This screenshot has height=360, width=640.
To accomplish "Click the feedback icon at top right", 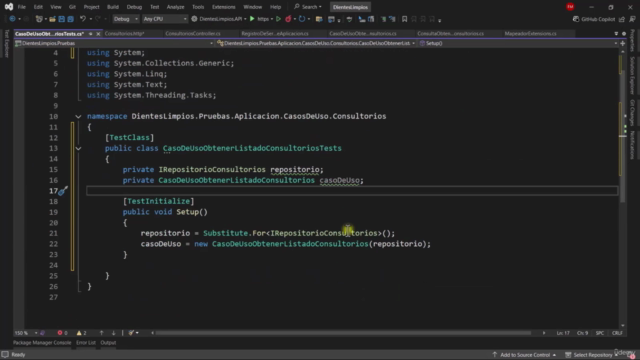I will tap(632, 19).
